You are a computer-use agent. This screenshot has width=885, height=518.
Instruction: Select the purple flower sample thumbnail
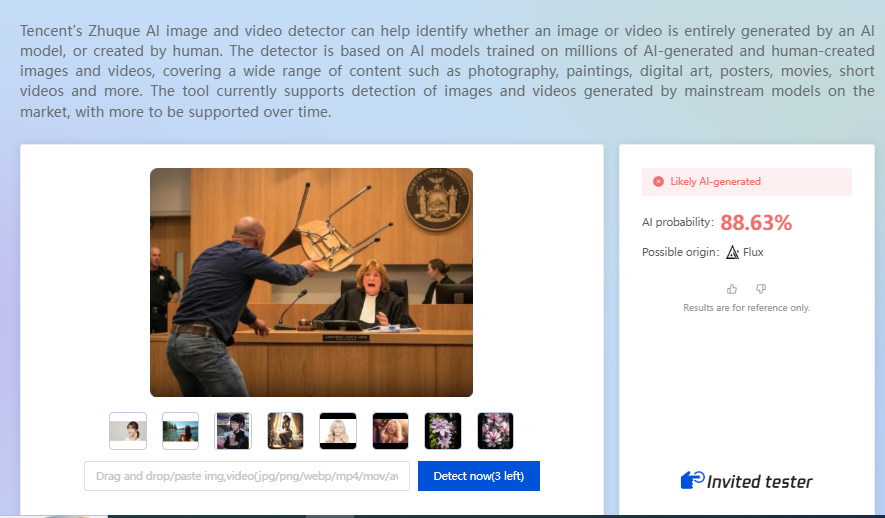[443, 431]
